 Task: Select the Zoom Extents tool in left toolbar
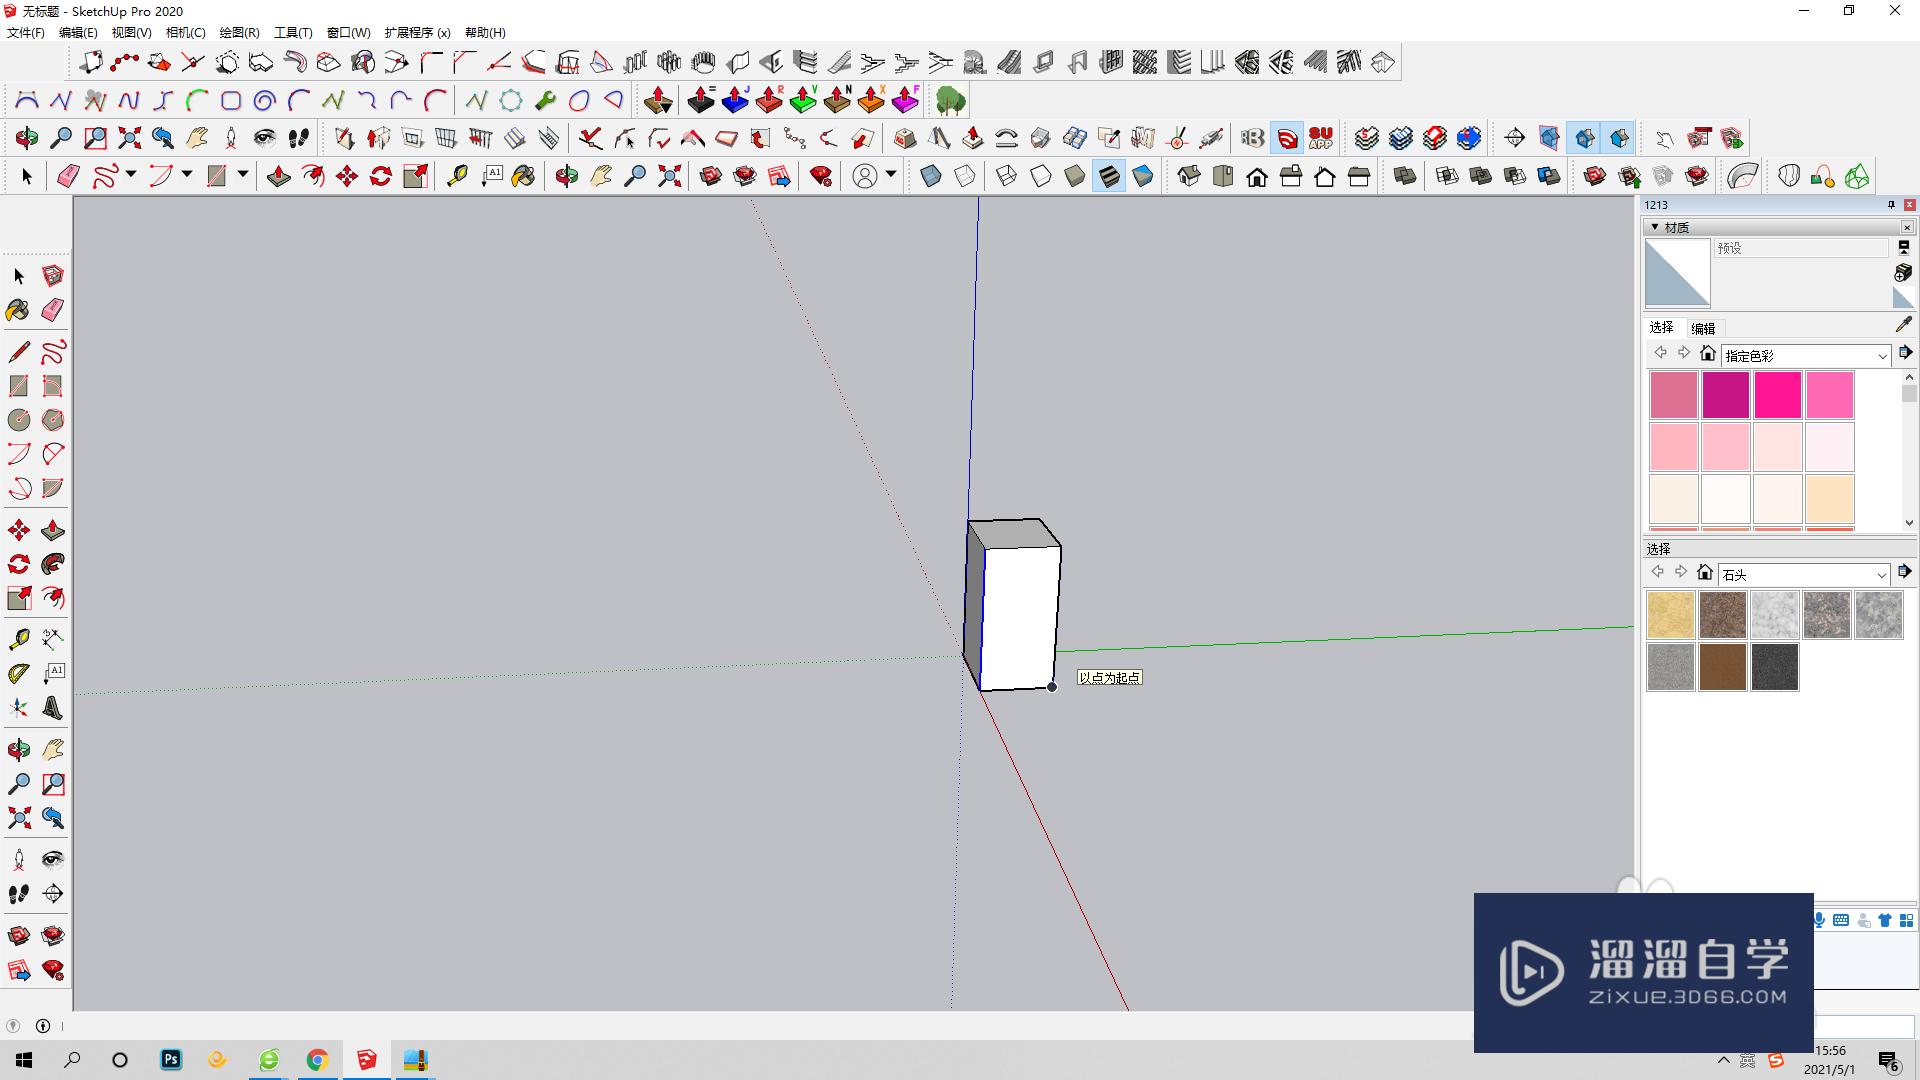tap(18, 818)
